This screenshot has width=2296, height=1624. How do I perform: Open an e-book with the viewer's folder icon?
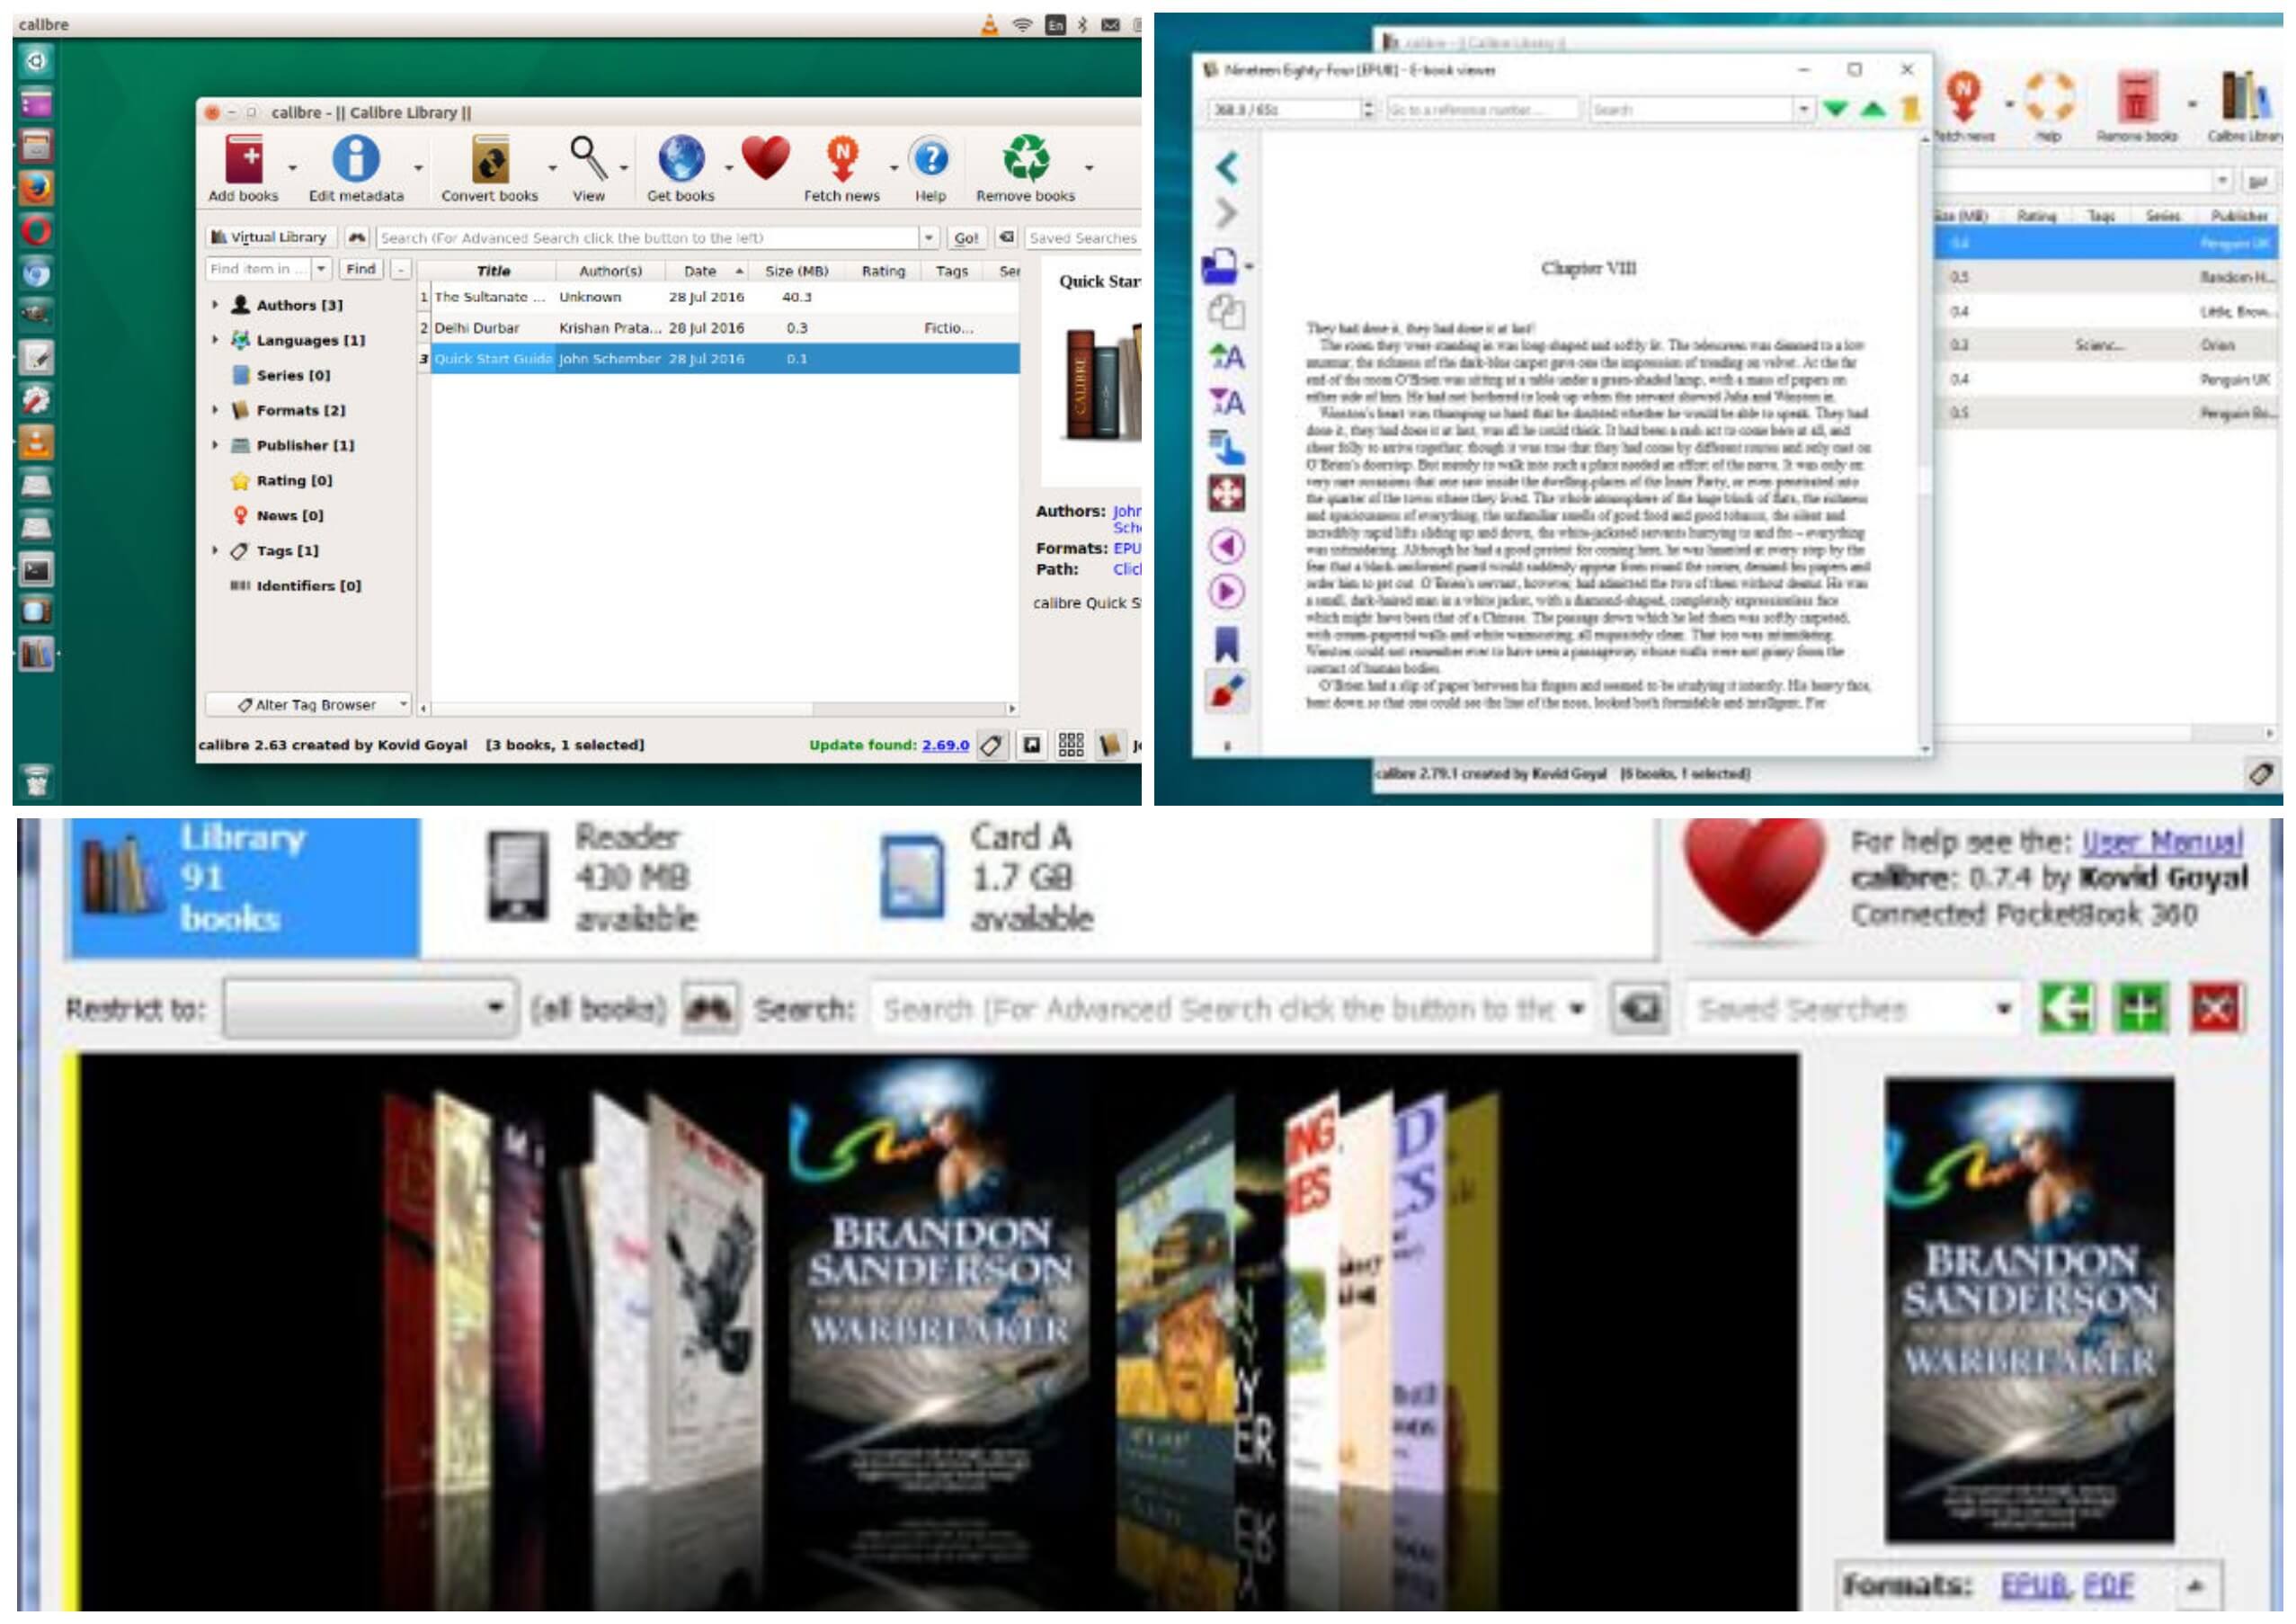coord(1221,266)
